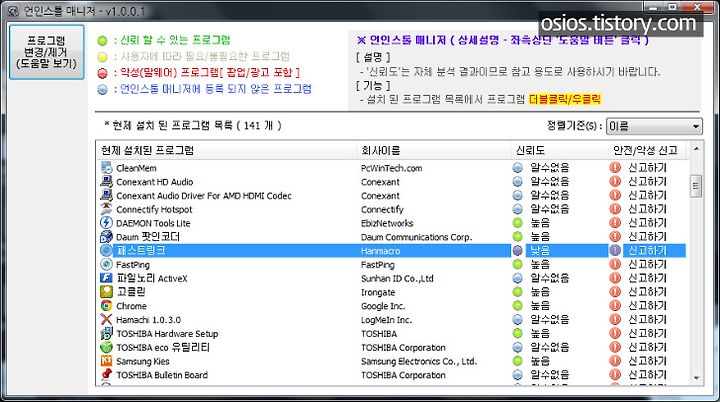Sort by the 현재 설치된 프로그램 column header

[x=226, y=150]
